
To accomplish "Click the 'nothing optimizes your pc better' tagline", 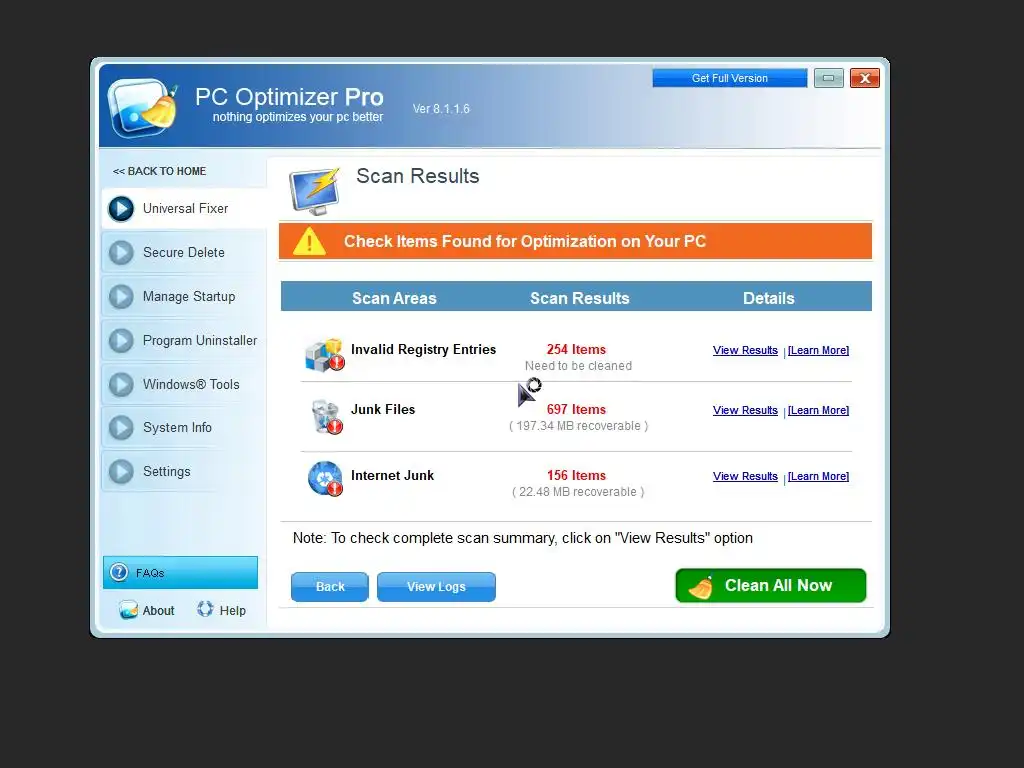I will [x=298, y=117].
